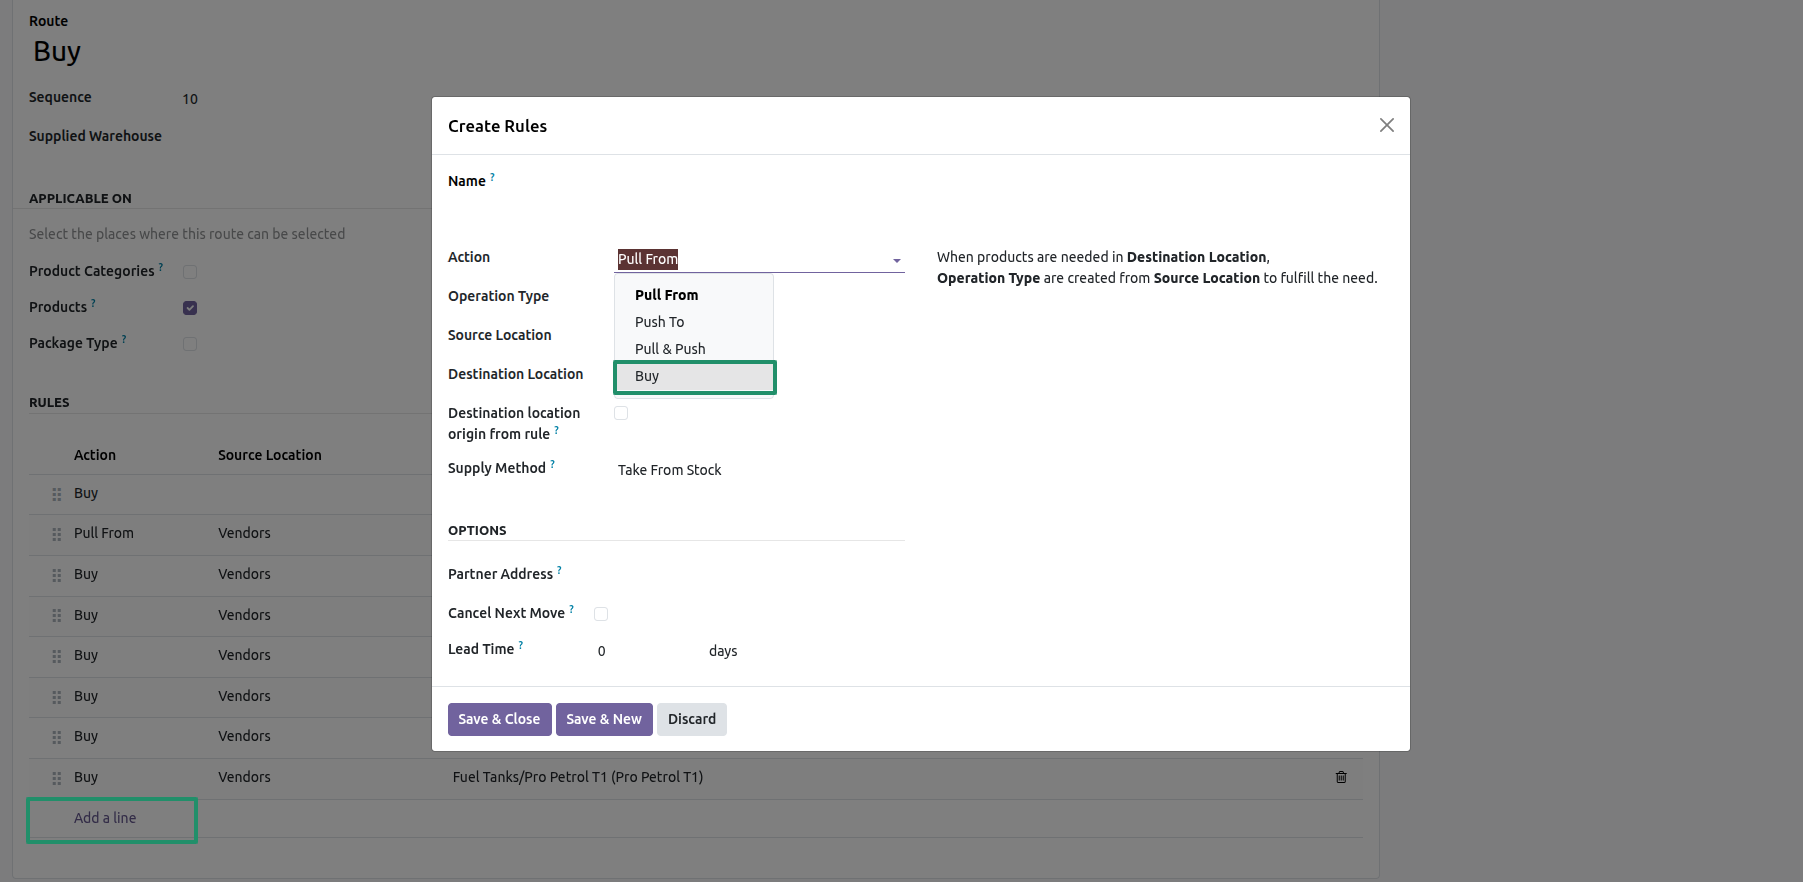Image resolution: width=1803 pixels, height=882 pixels.
Task: Show help tooltip for Products
Action: [93, 303]
